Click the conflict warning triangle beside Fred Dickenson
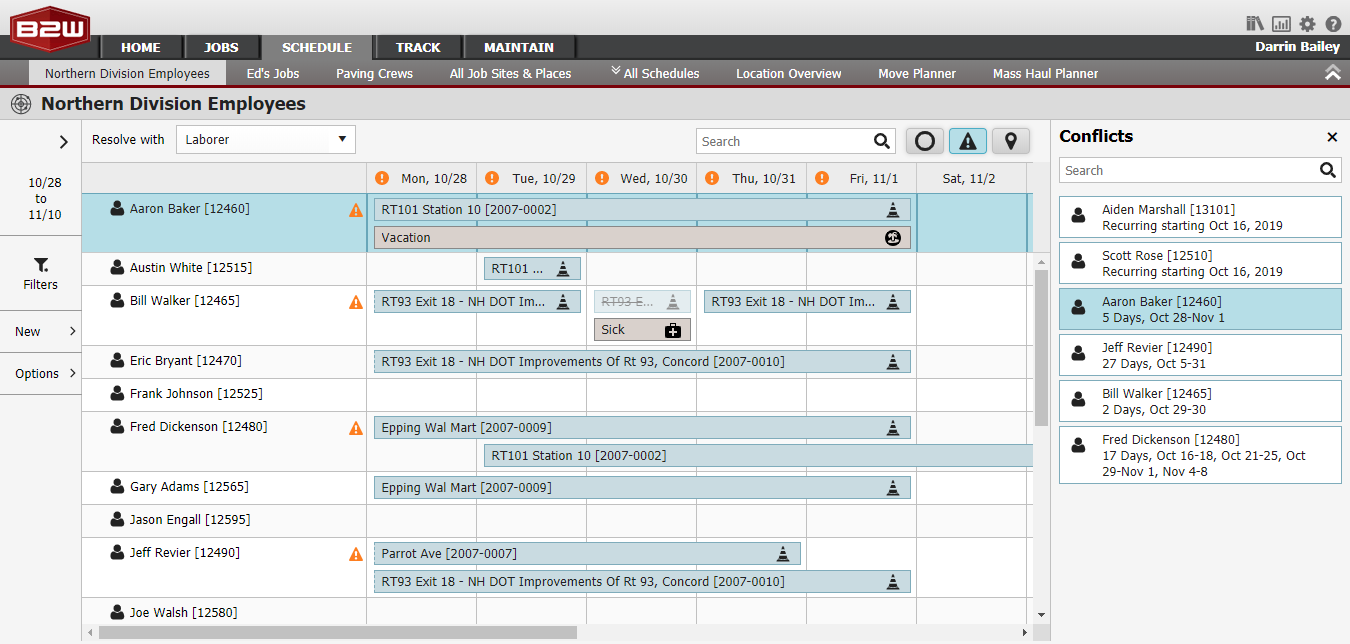The image size is (1350, 644). (x=356, y=428)
